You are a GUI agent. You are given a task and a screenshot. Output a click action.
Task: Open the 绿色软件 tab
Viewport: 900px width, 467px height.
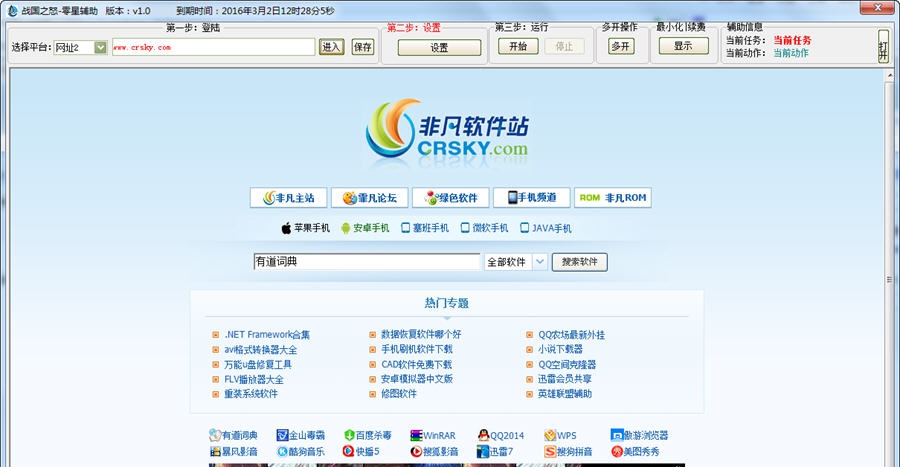(451, 198)
